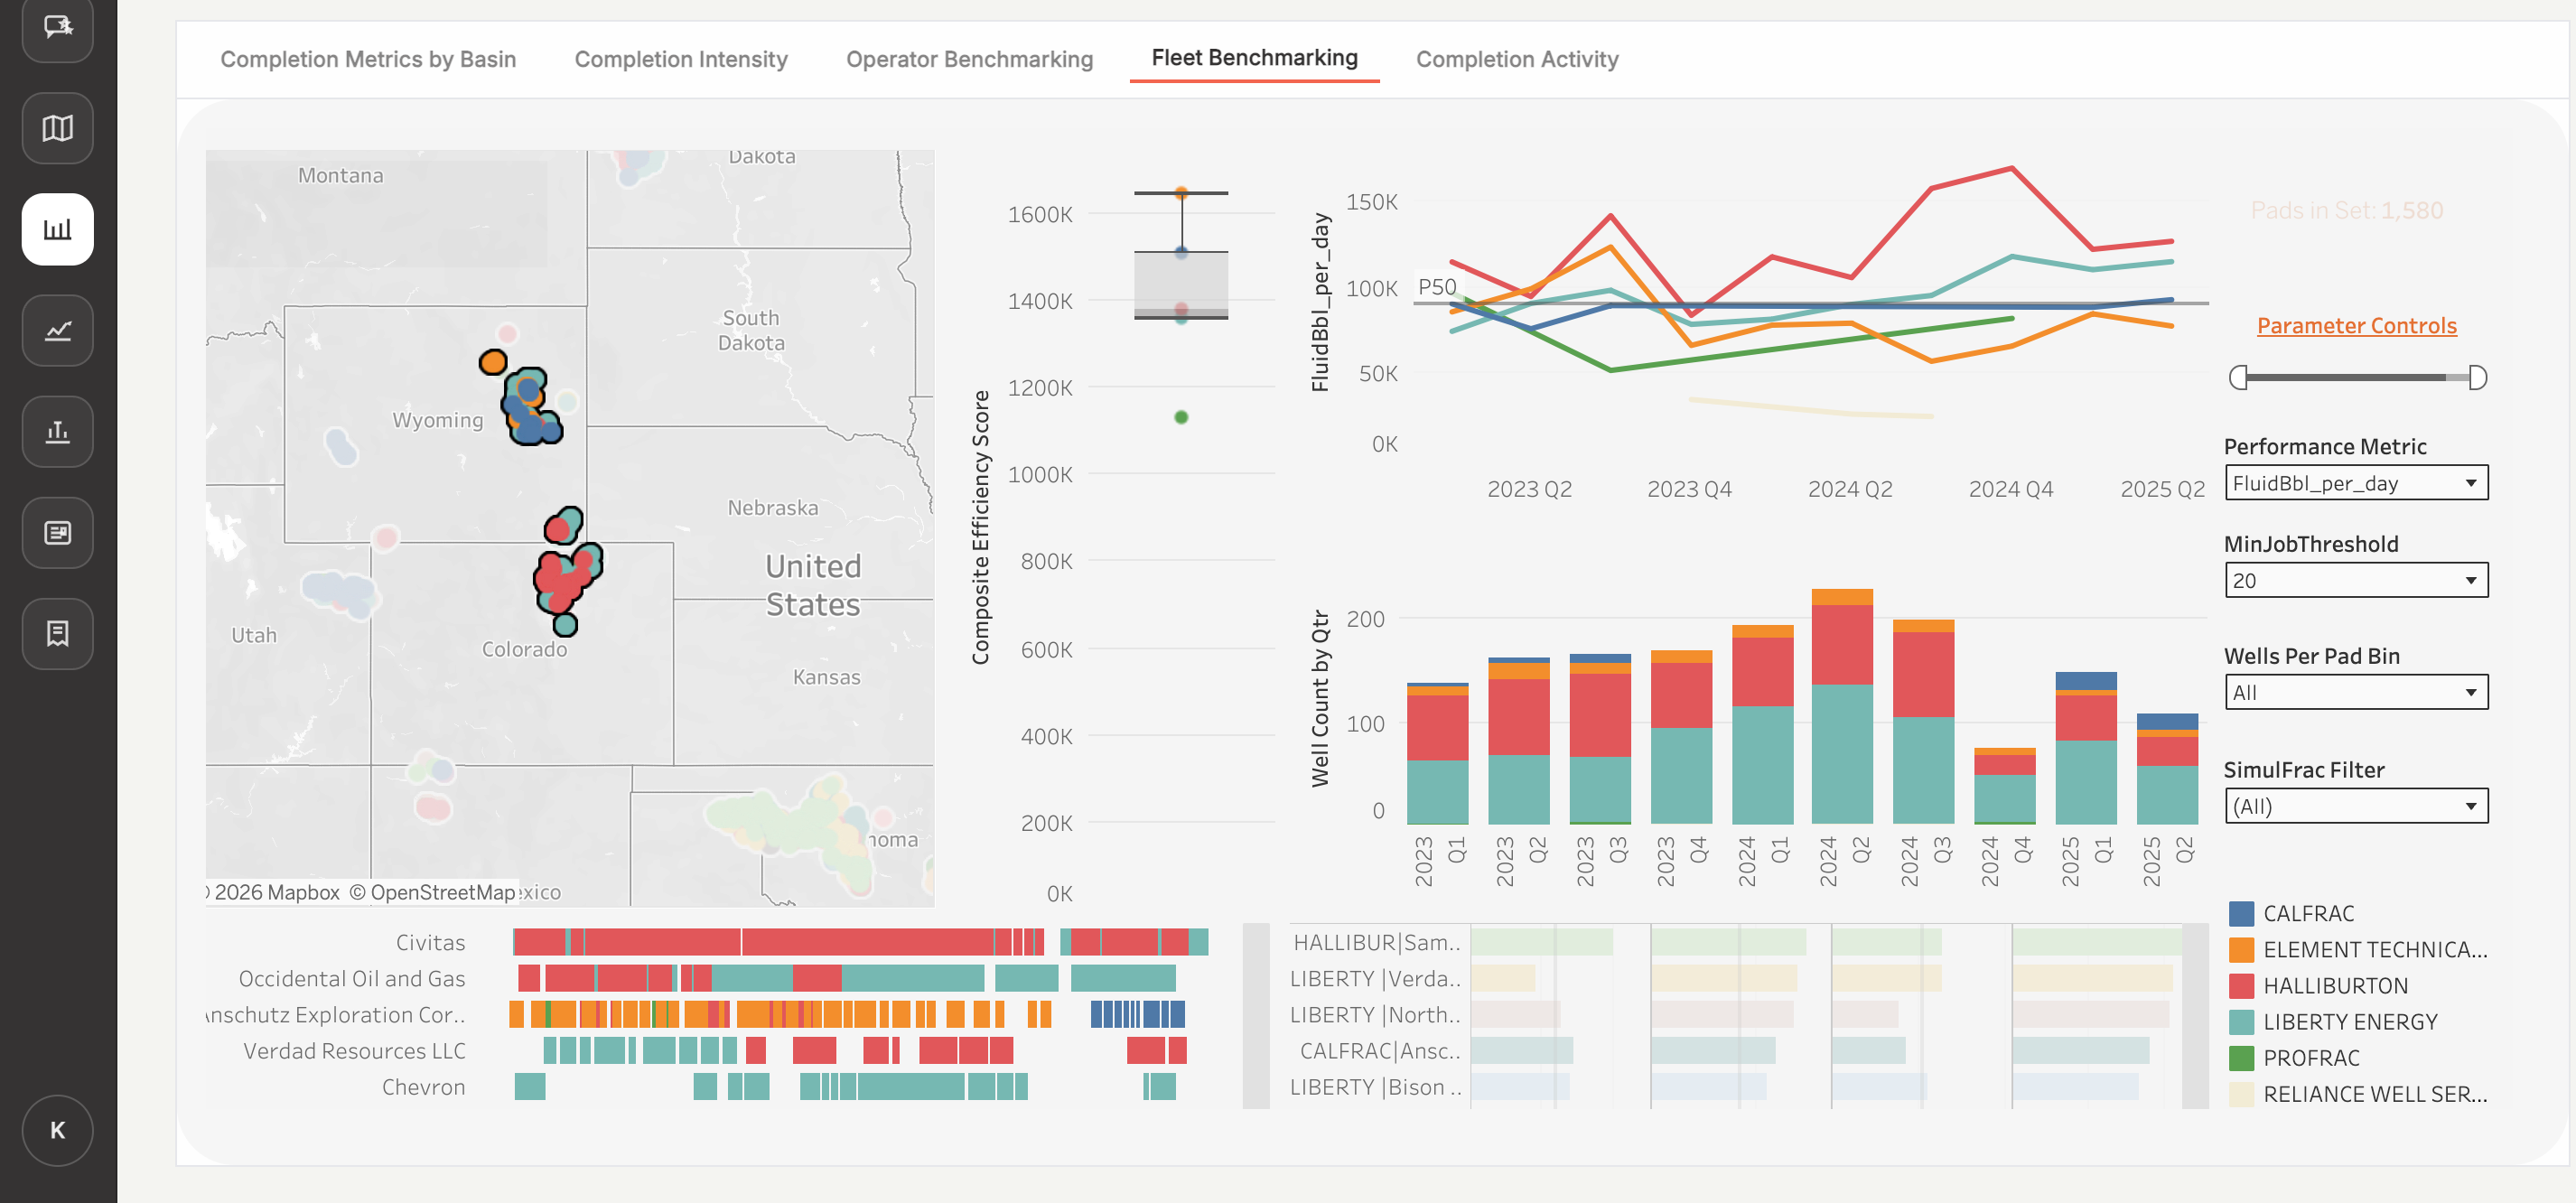Click the Parameter Controls link
Viewport: 2576px width, 1203px height.
(x=2356, y=325)
